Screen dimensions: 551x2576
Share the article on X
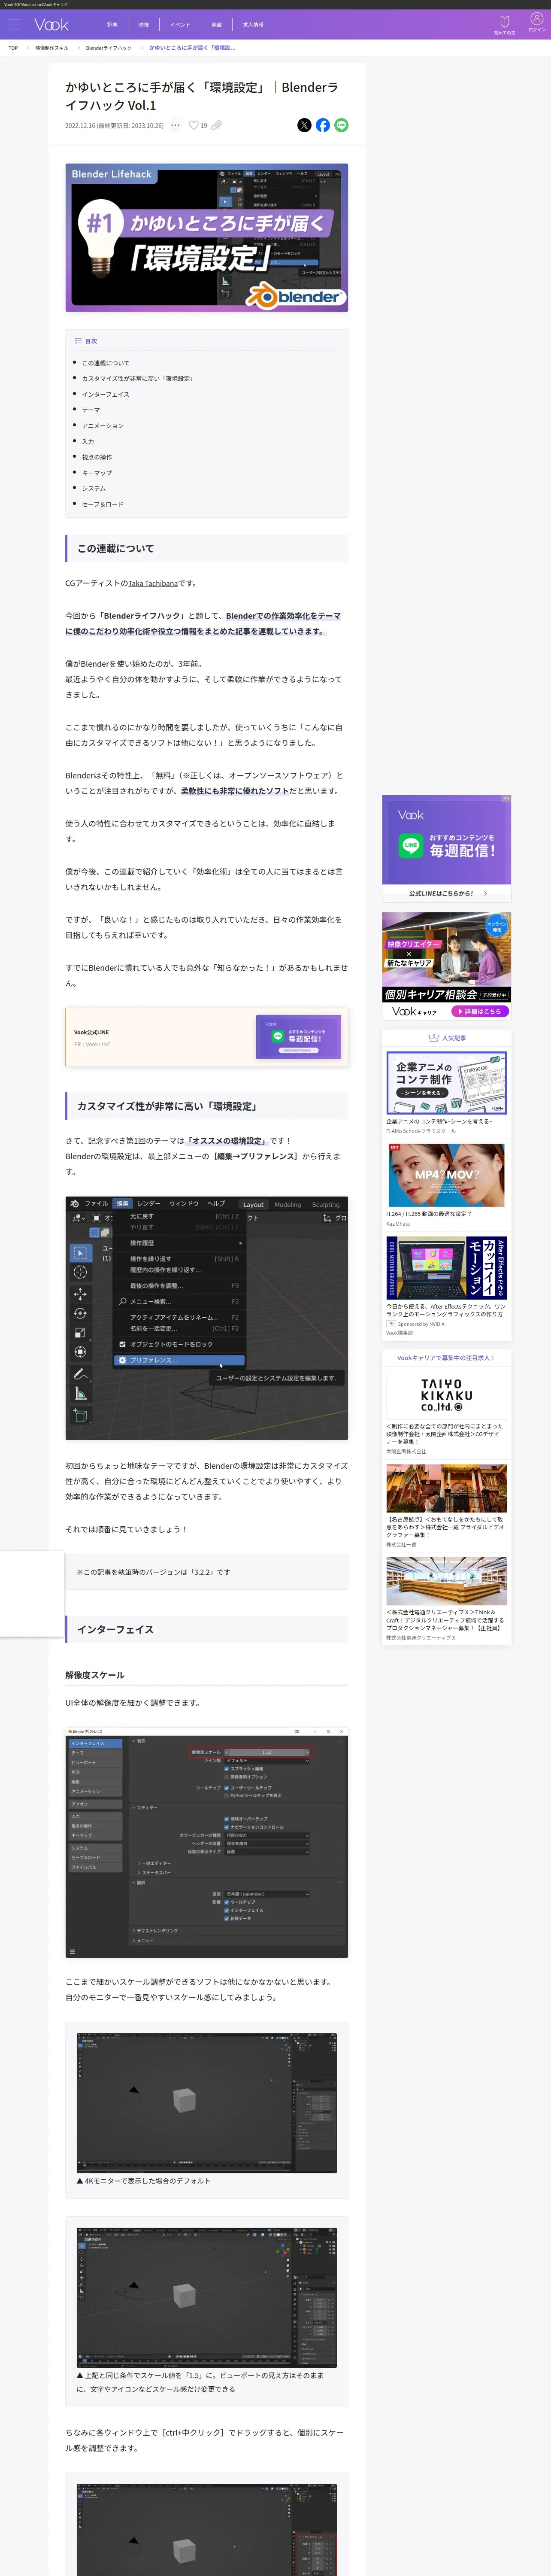304,125
